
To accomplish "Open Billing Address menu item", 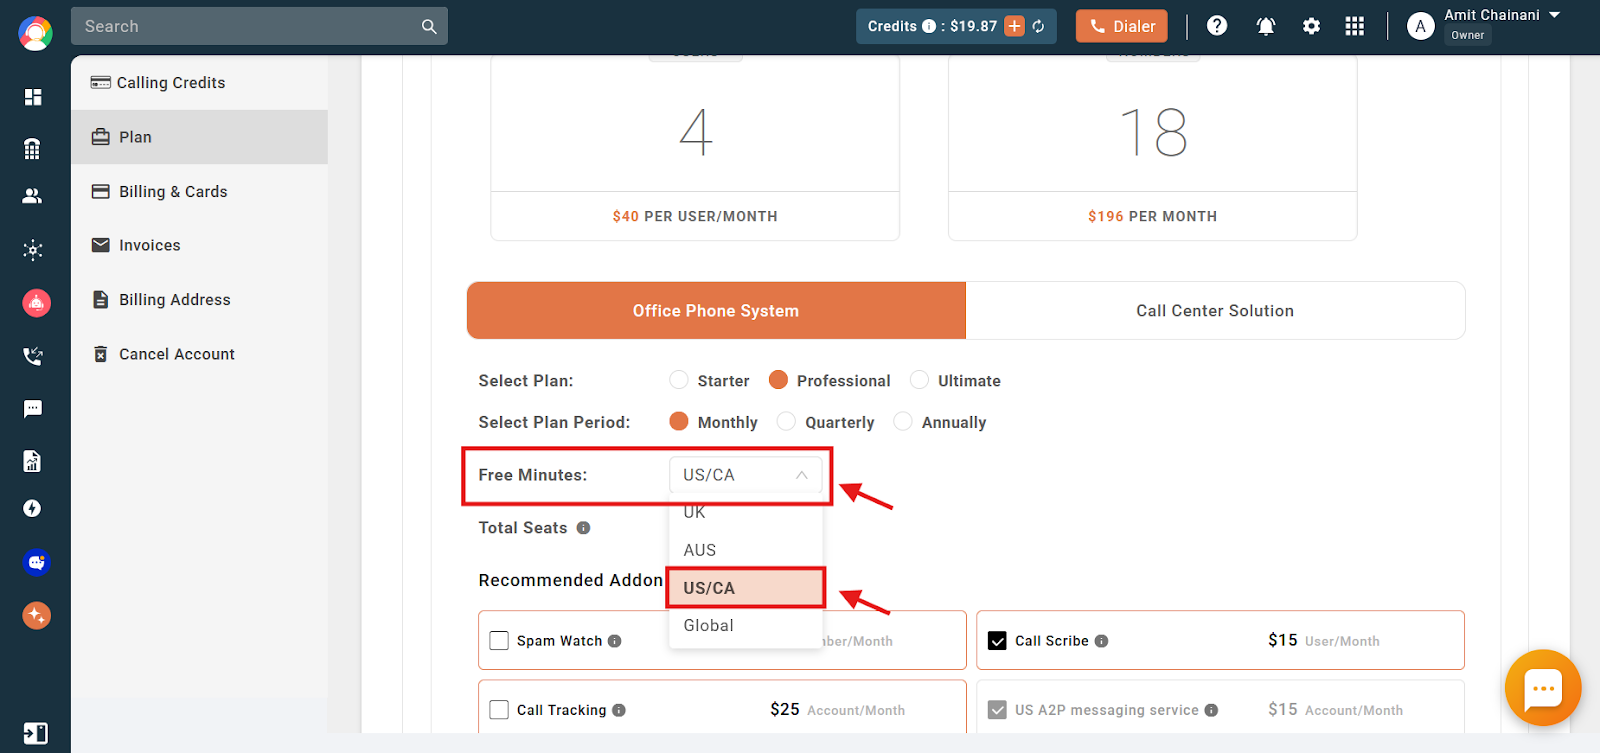I will pos(200,299).
